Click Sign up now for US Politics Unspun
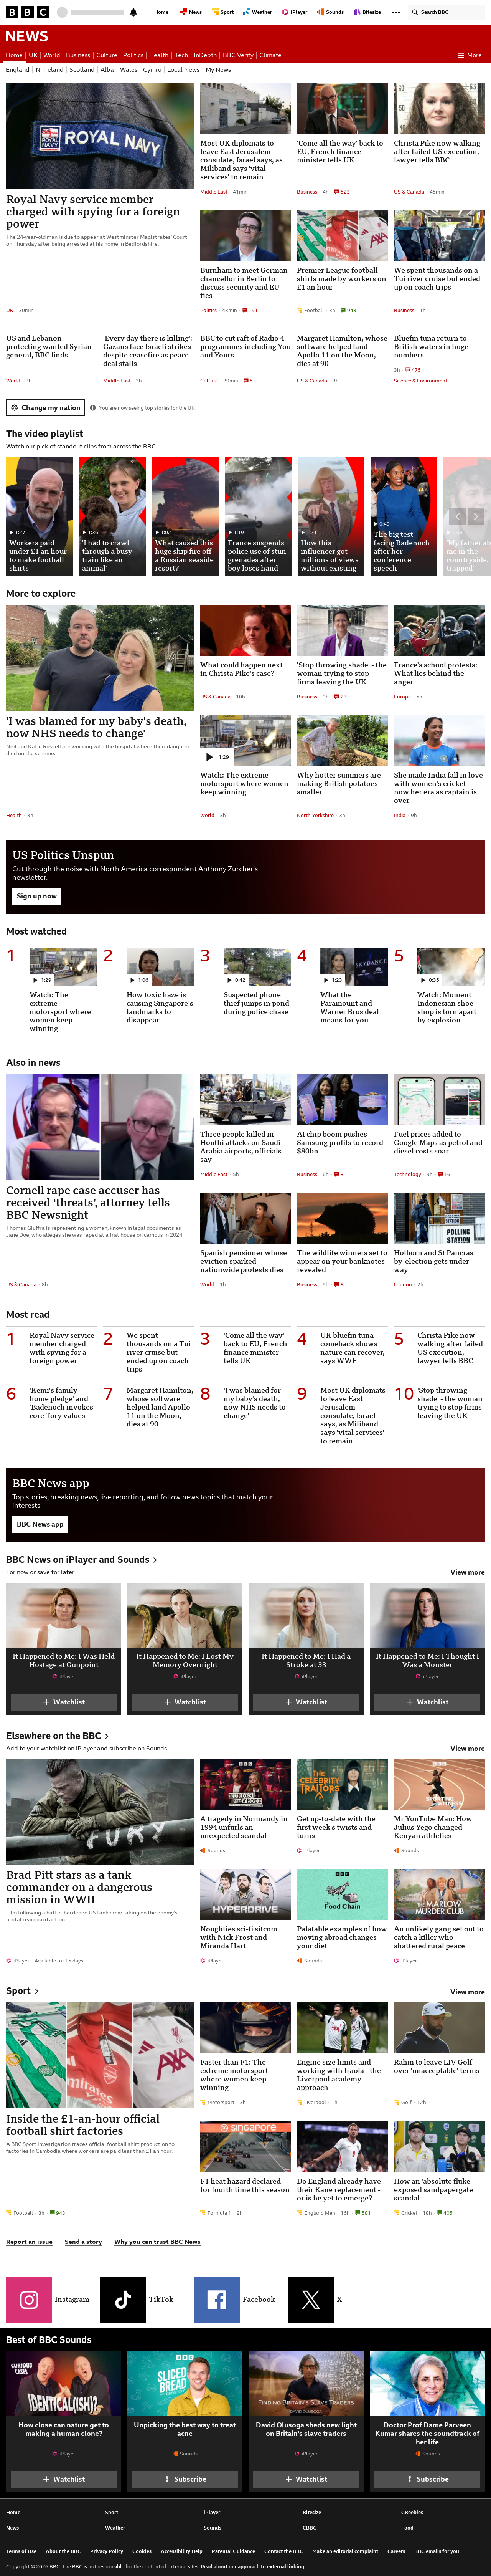Image resolution: width=491 pixels, height=2576 pixels. tap(36, 896)
